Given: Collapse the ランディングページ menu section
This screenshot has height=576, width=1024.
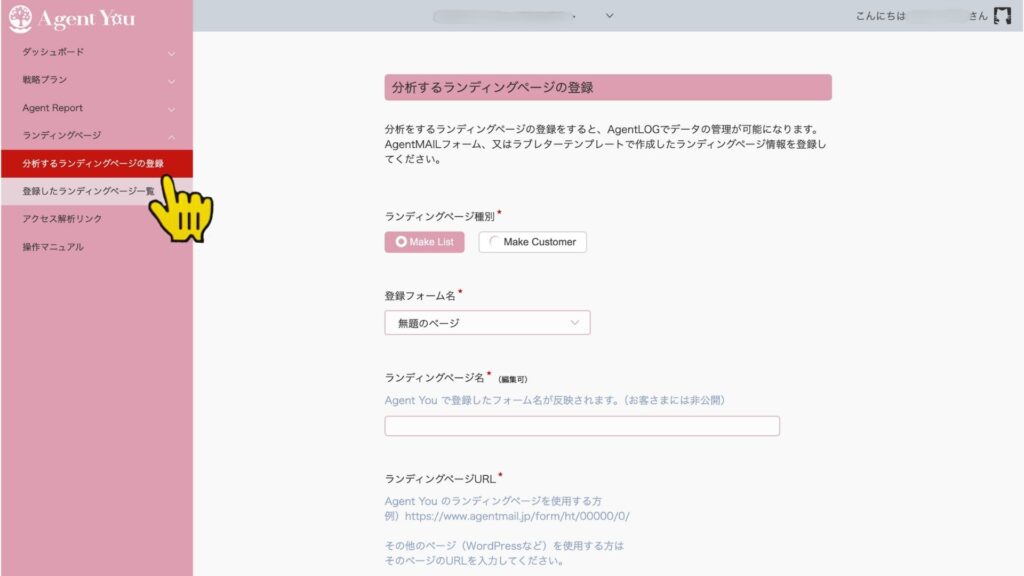Looking at the screenshot, I should click(171, 136).
